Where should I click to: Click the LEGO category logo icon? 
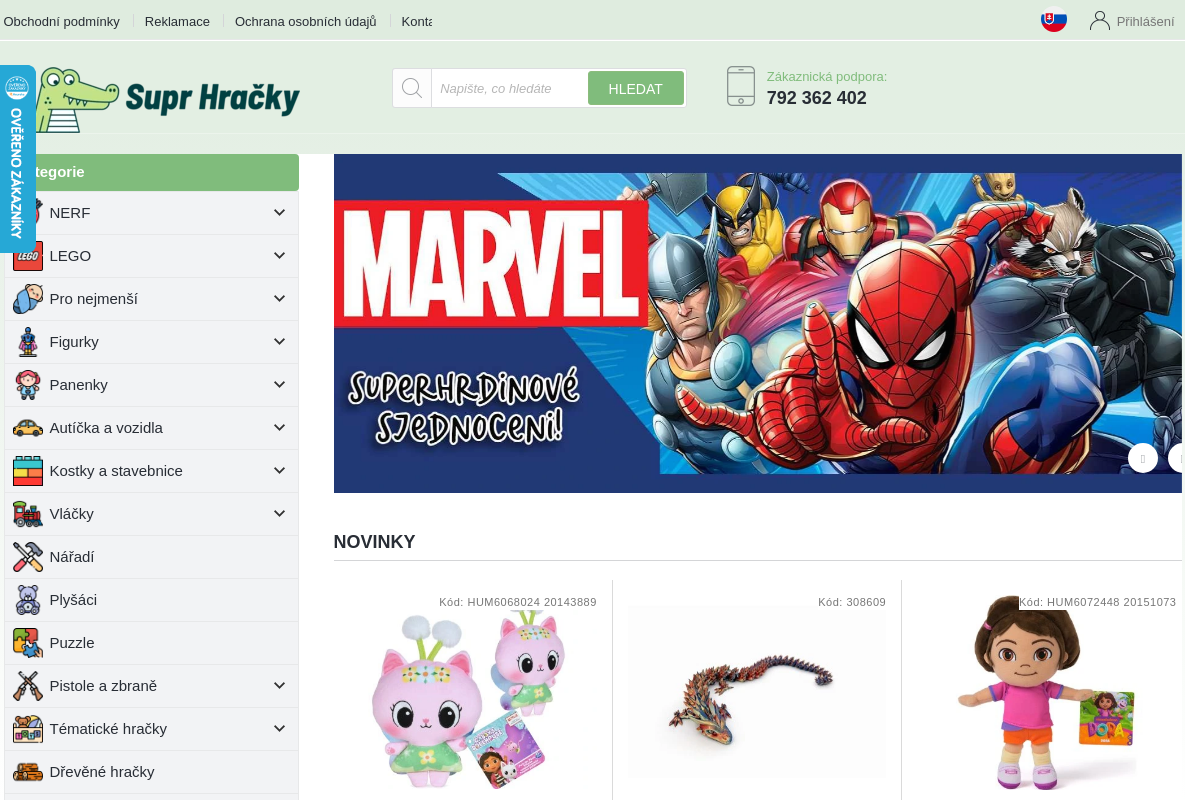pyautogui.click(x=28, y=256)
